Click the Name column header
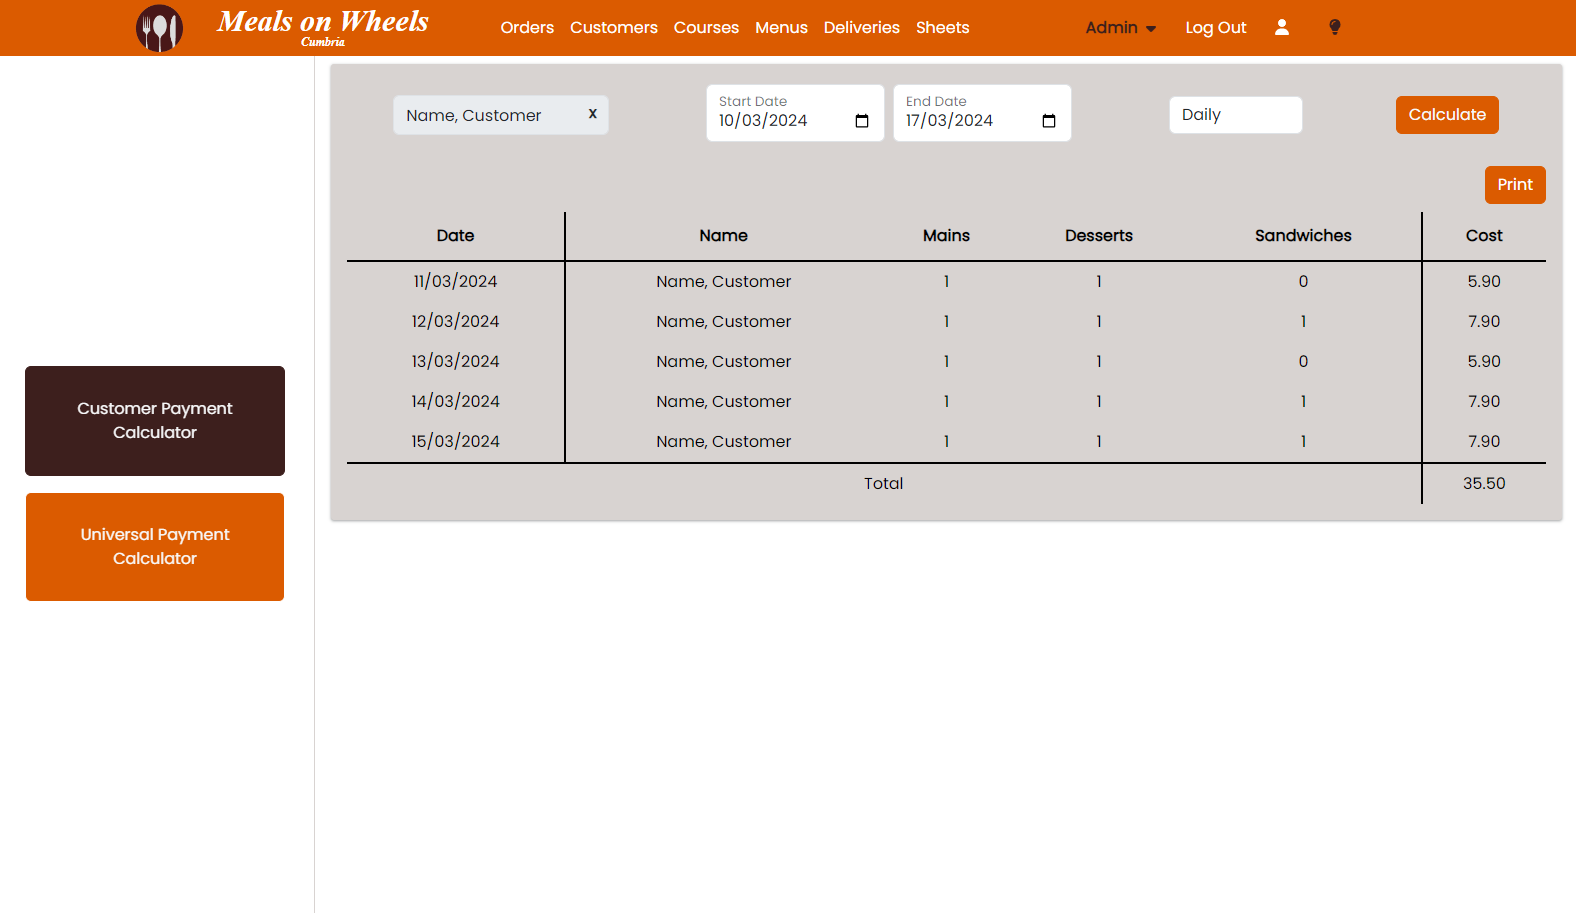 pos(724,236)
